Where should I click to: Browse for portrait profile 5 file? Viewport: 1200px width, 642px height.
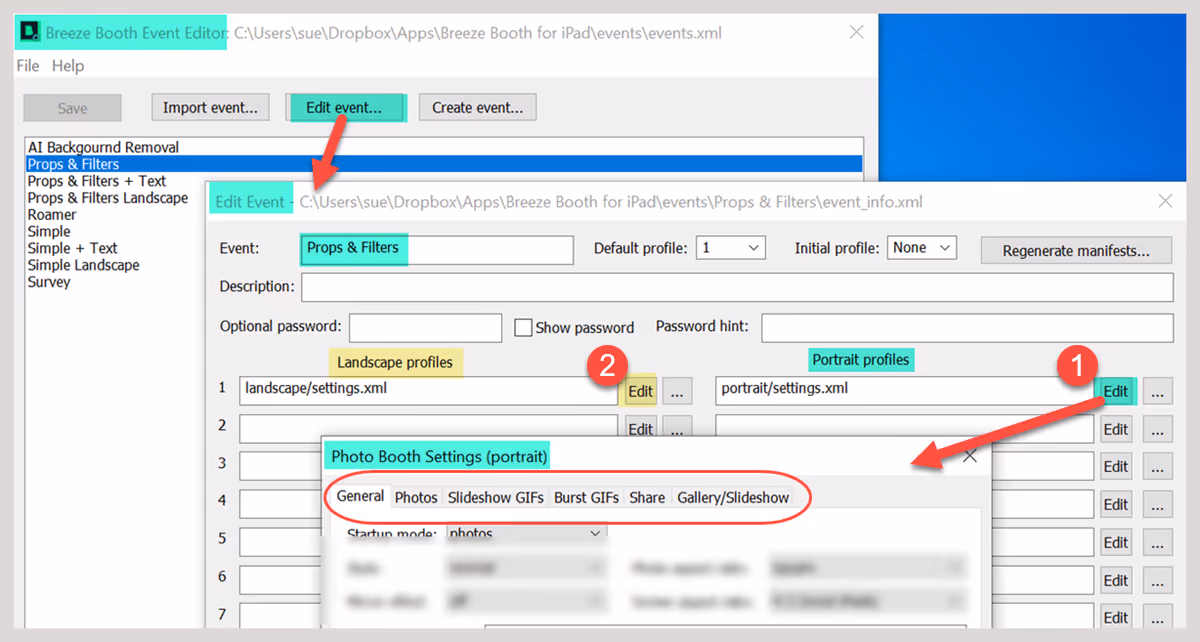(x=1157, y=543)
